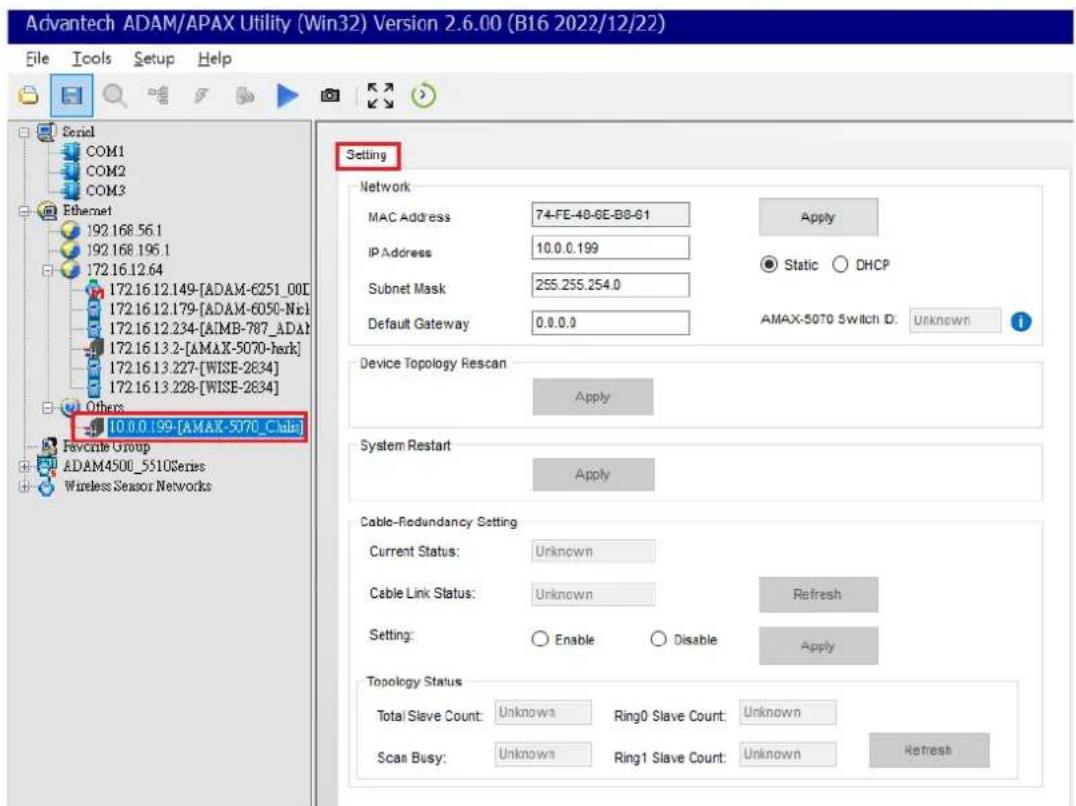Viewport: 1076px width, 806px height.
Task: Click Apply button in Network section
Action: (818, 217)
